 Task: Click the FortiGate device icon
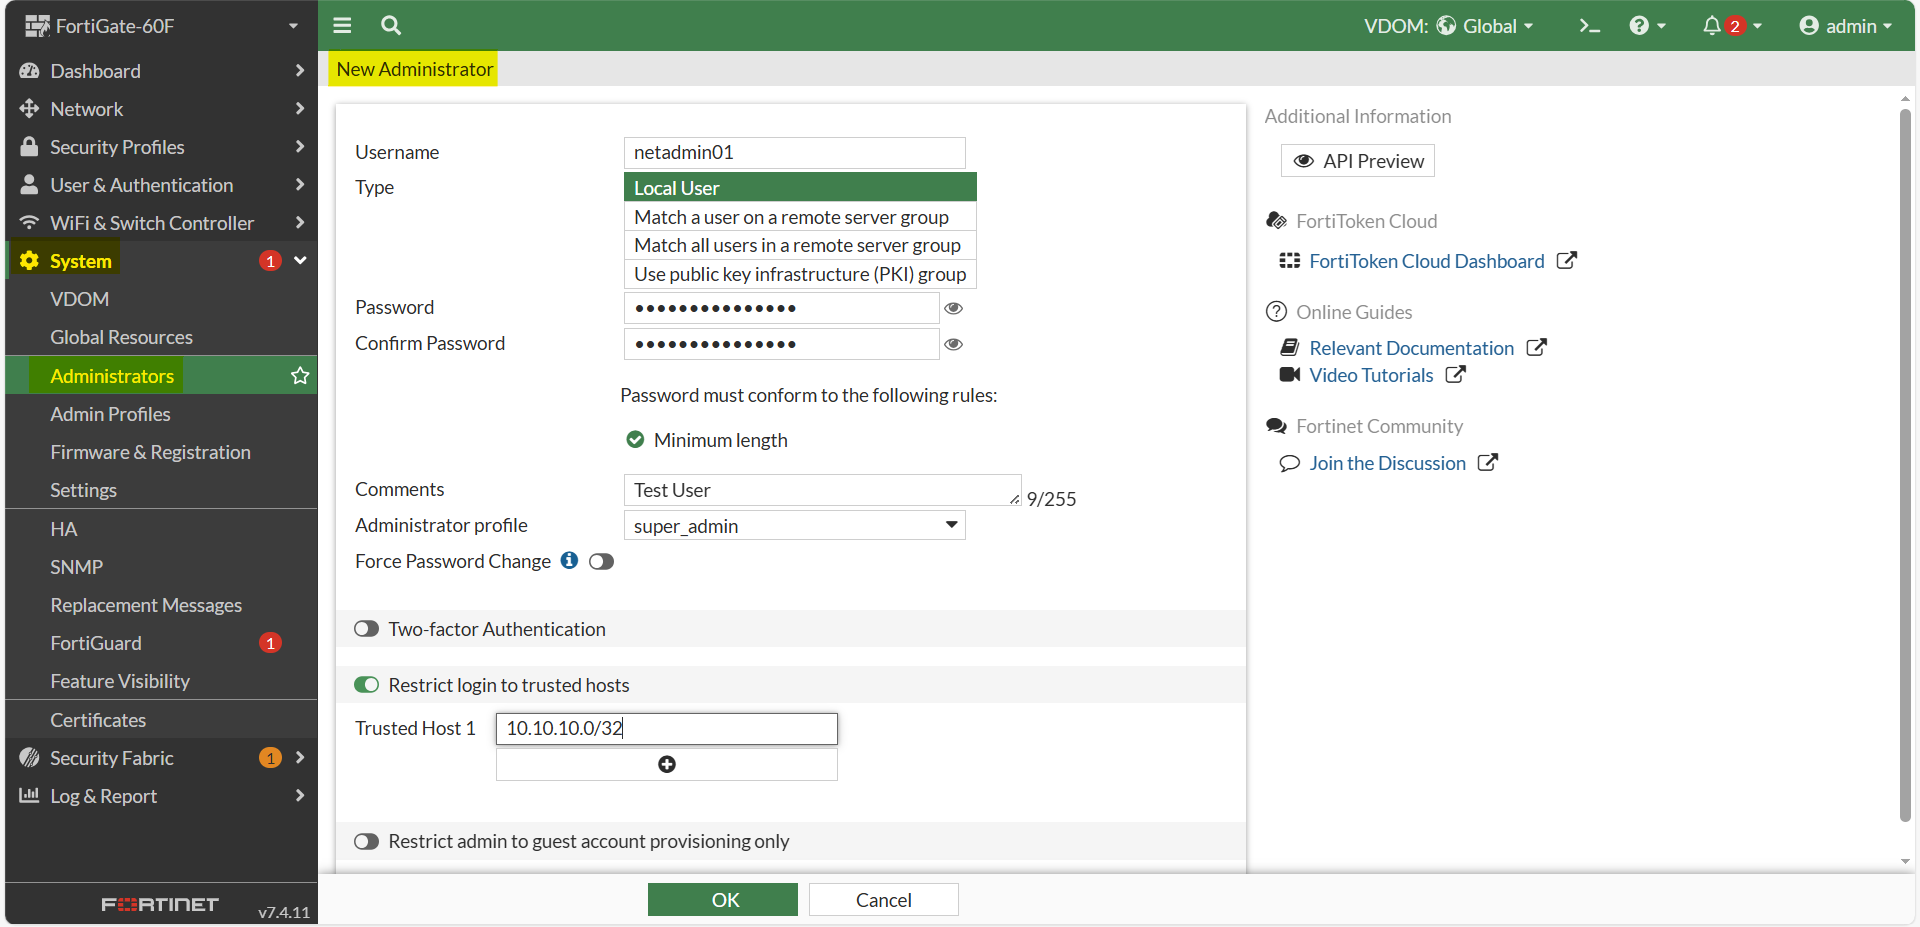(x=37, y=26)
